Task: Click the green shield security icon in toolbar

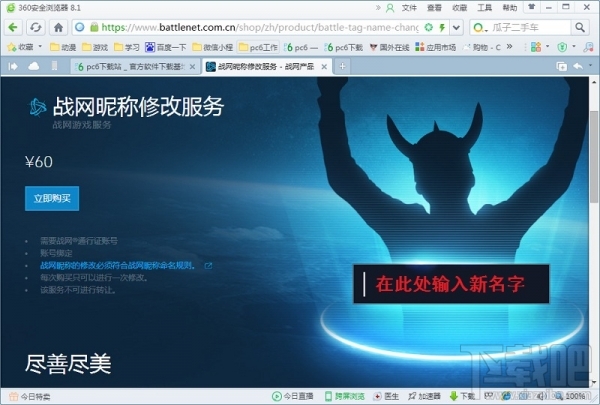Action: click(x=562, y=47)
